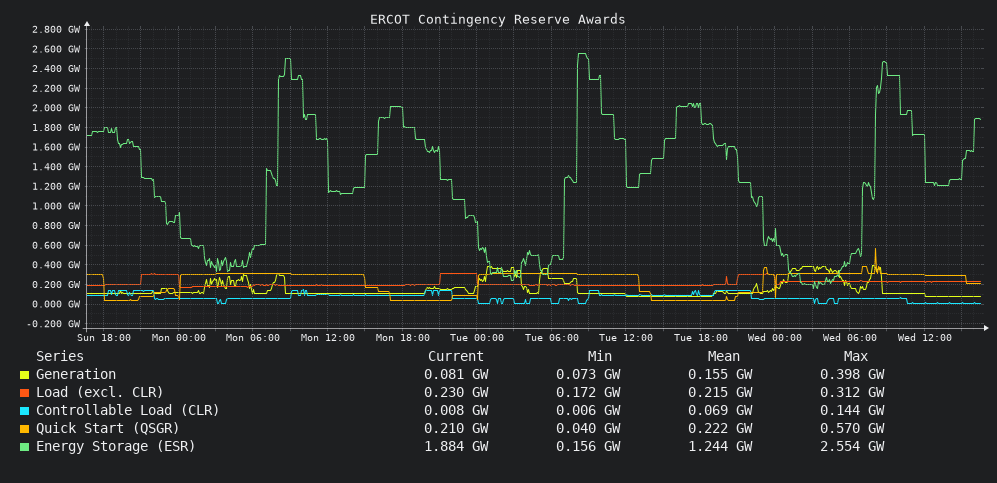Click Generation max value 0.398 GW
Viewport: 997px width, 483px height.
[851, 375]
